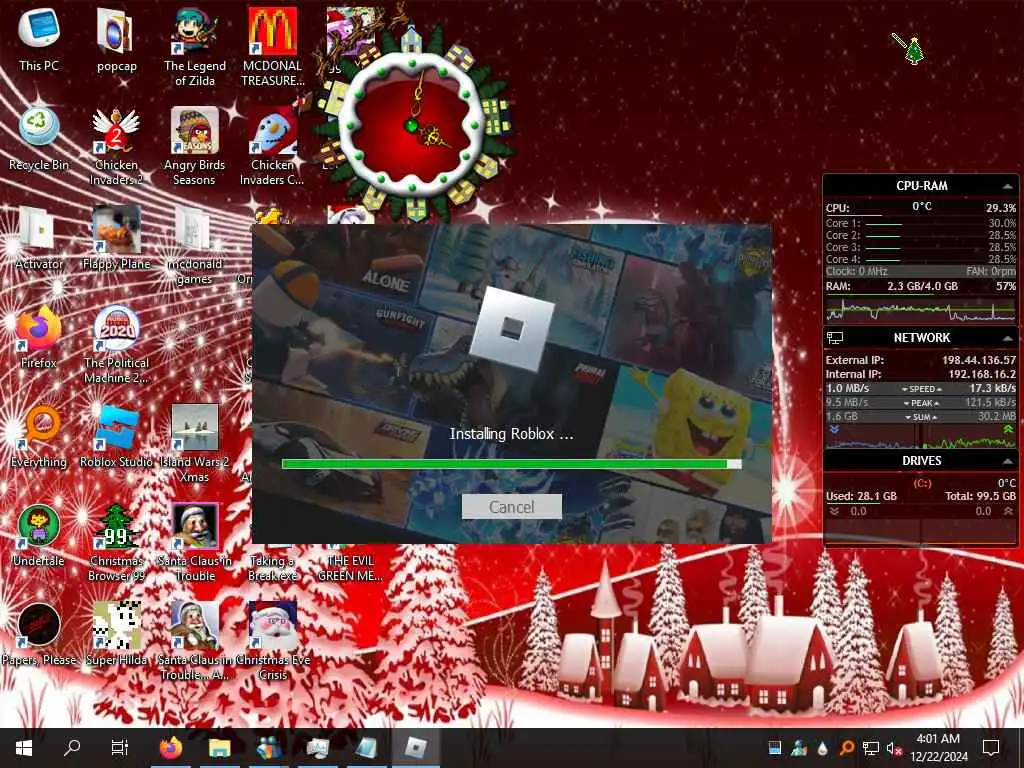Collapse the DRIVES gadget section
The width and height of the screenshot is (1024, 768).
(1008, 461)
